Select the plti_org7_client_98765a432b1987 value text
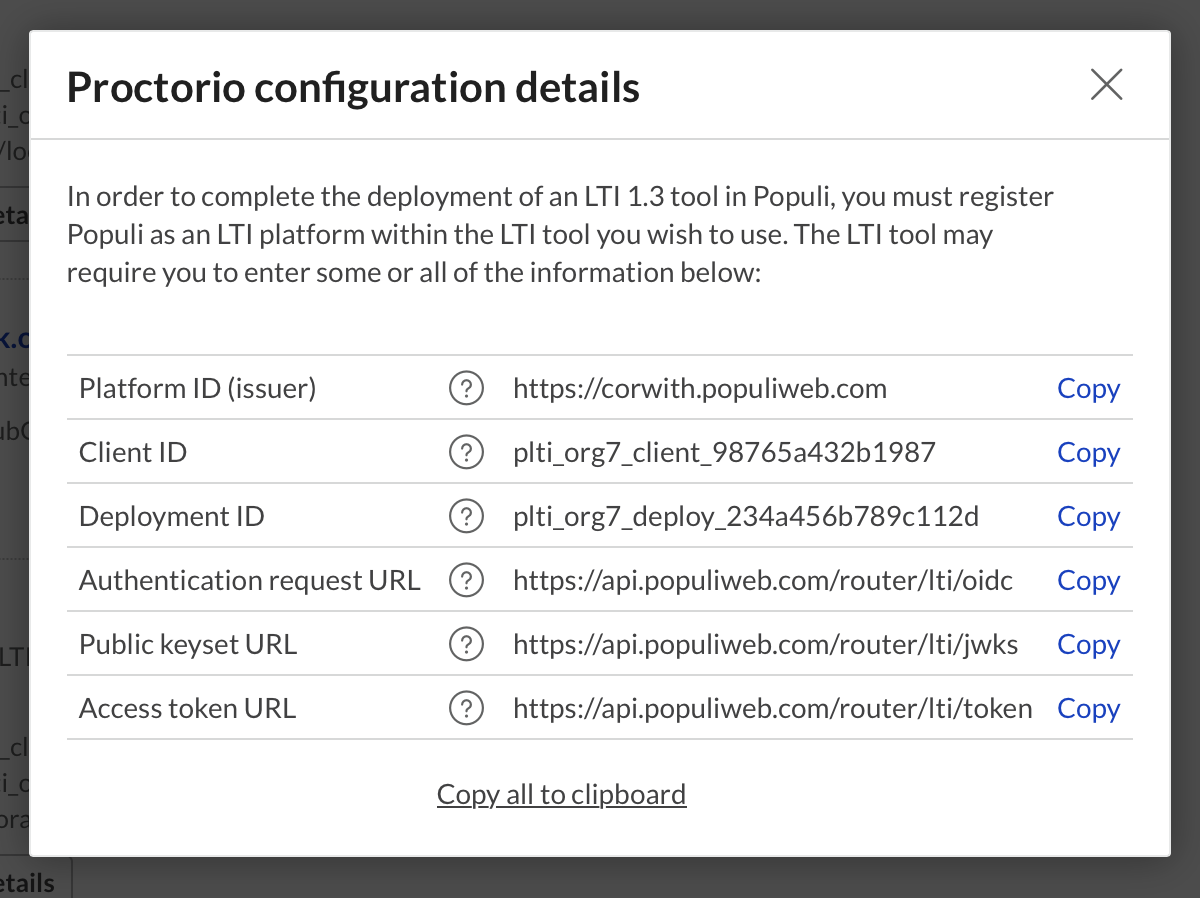This screenshot has width=1200, height=898. pyautogui.click(x=724, y=452)
